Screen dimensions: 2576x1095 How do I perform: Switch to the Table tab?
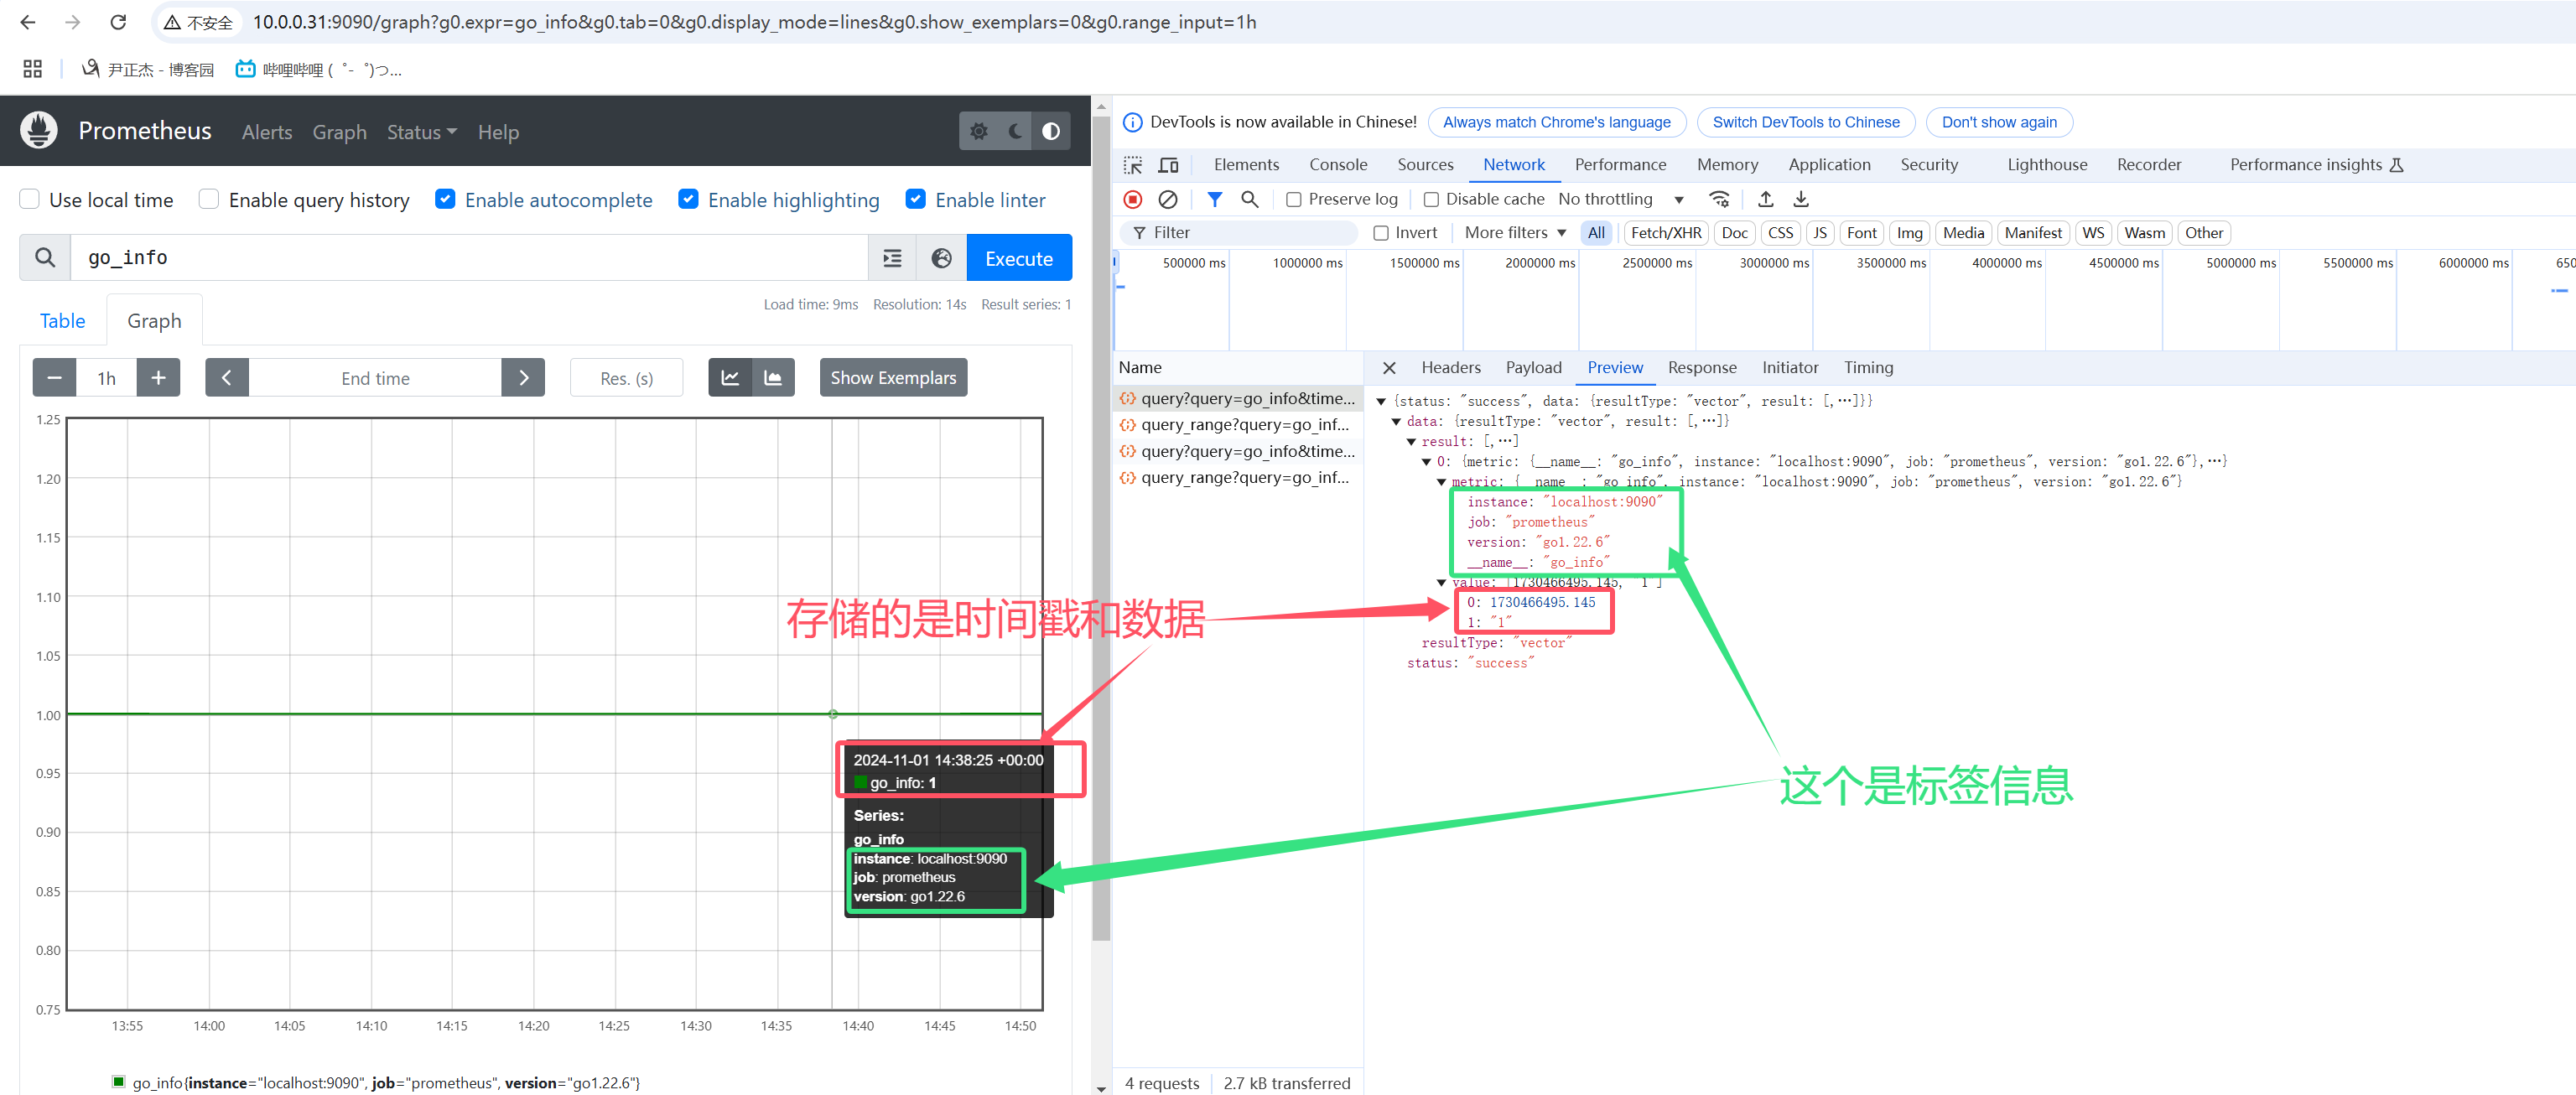point(62,321)
